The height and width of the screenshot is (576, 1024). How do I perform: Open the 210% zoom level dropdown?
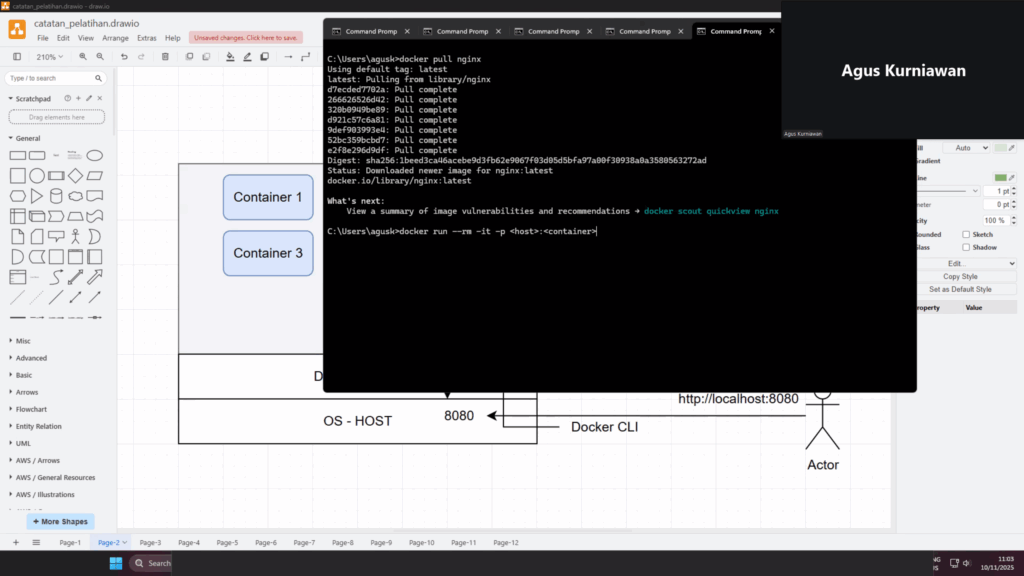[x=49, y=57]
